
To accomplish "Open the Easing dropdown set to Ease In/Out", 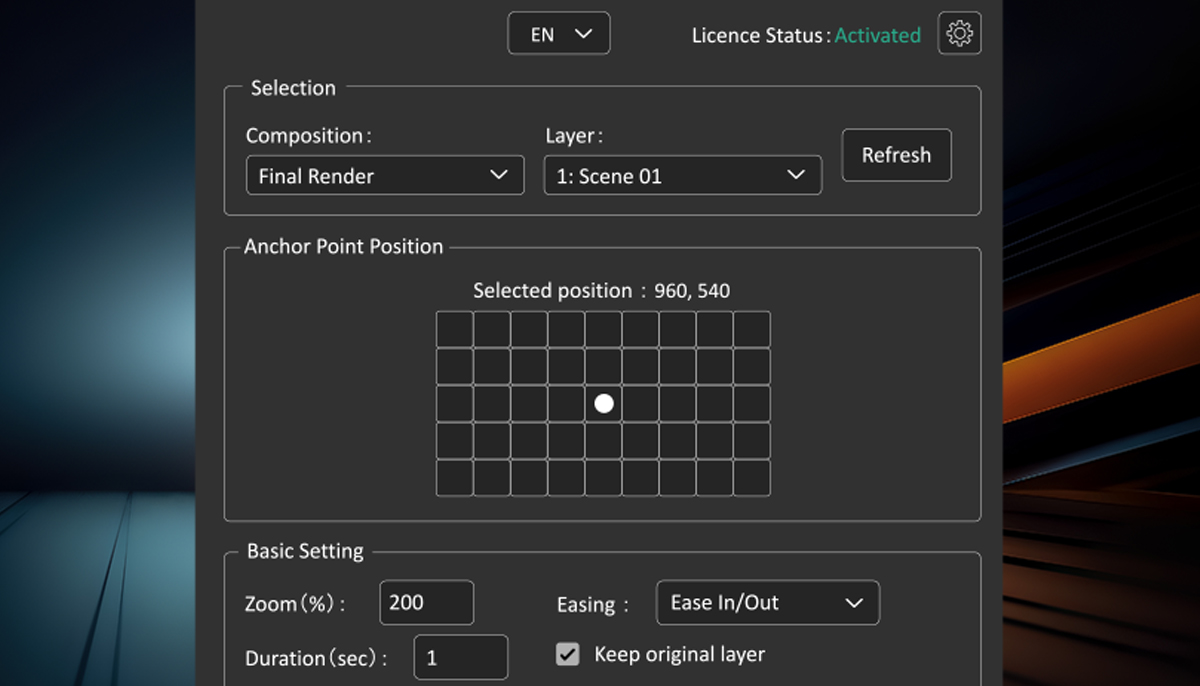I will coord(767,603).
